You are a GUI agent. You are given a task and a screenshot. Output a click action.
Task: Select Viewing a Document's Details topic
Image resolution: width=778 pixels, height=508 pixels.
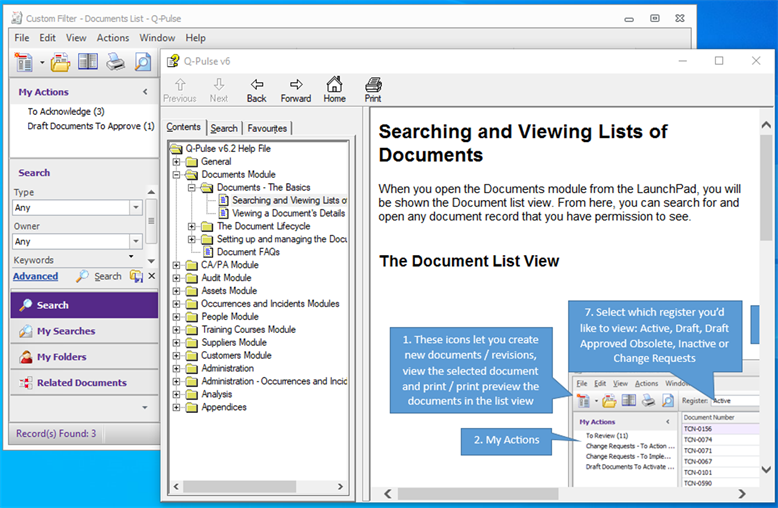(288, 213)
